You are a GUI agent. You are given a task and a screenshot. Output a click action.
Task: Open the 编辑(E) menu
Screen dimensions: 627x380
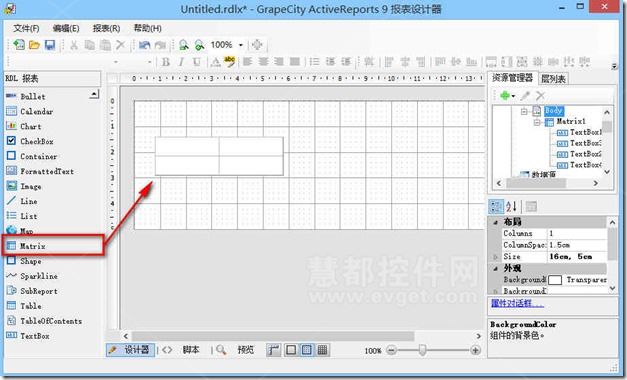[x=66, y=28]
